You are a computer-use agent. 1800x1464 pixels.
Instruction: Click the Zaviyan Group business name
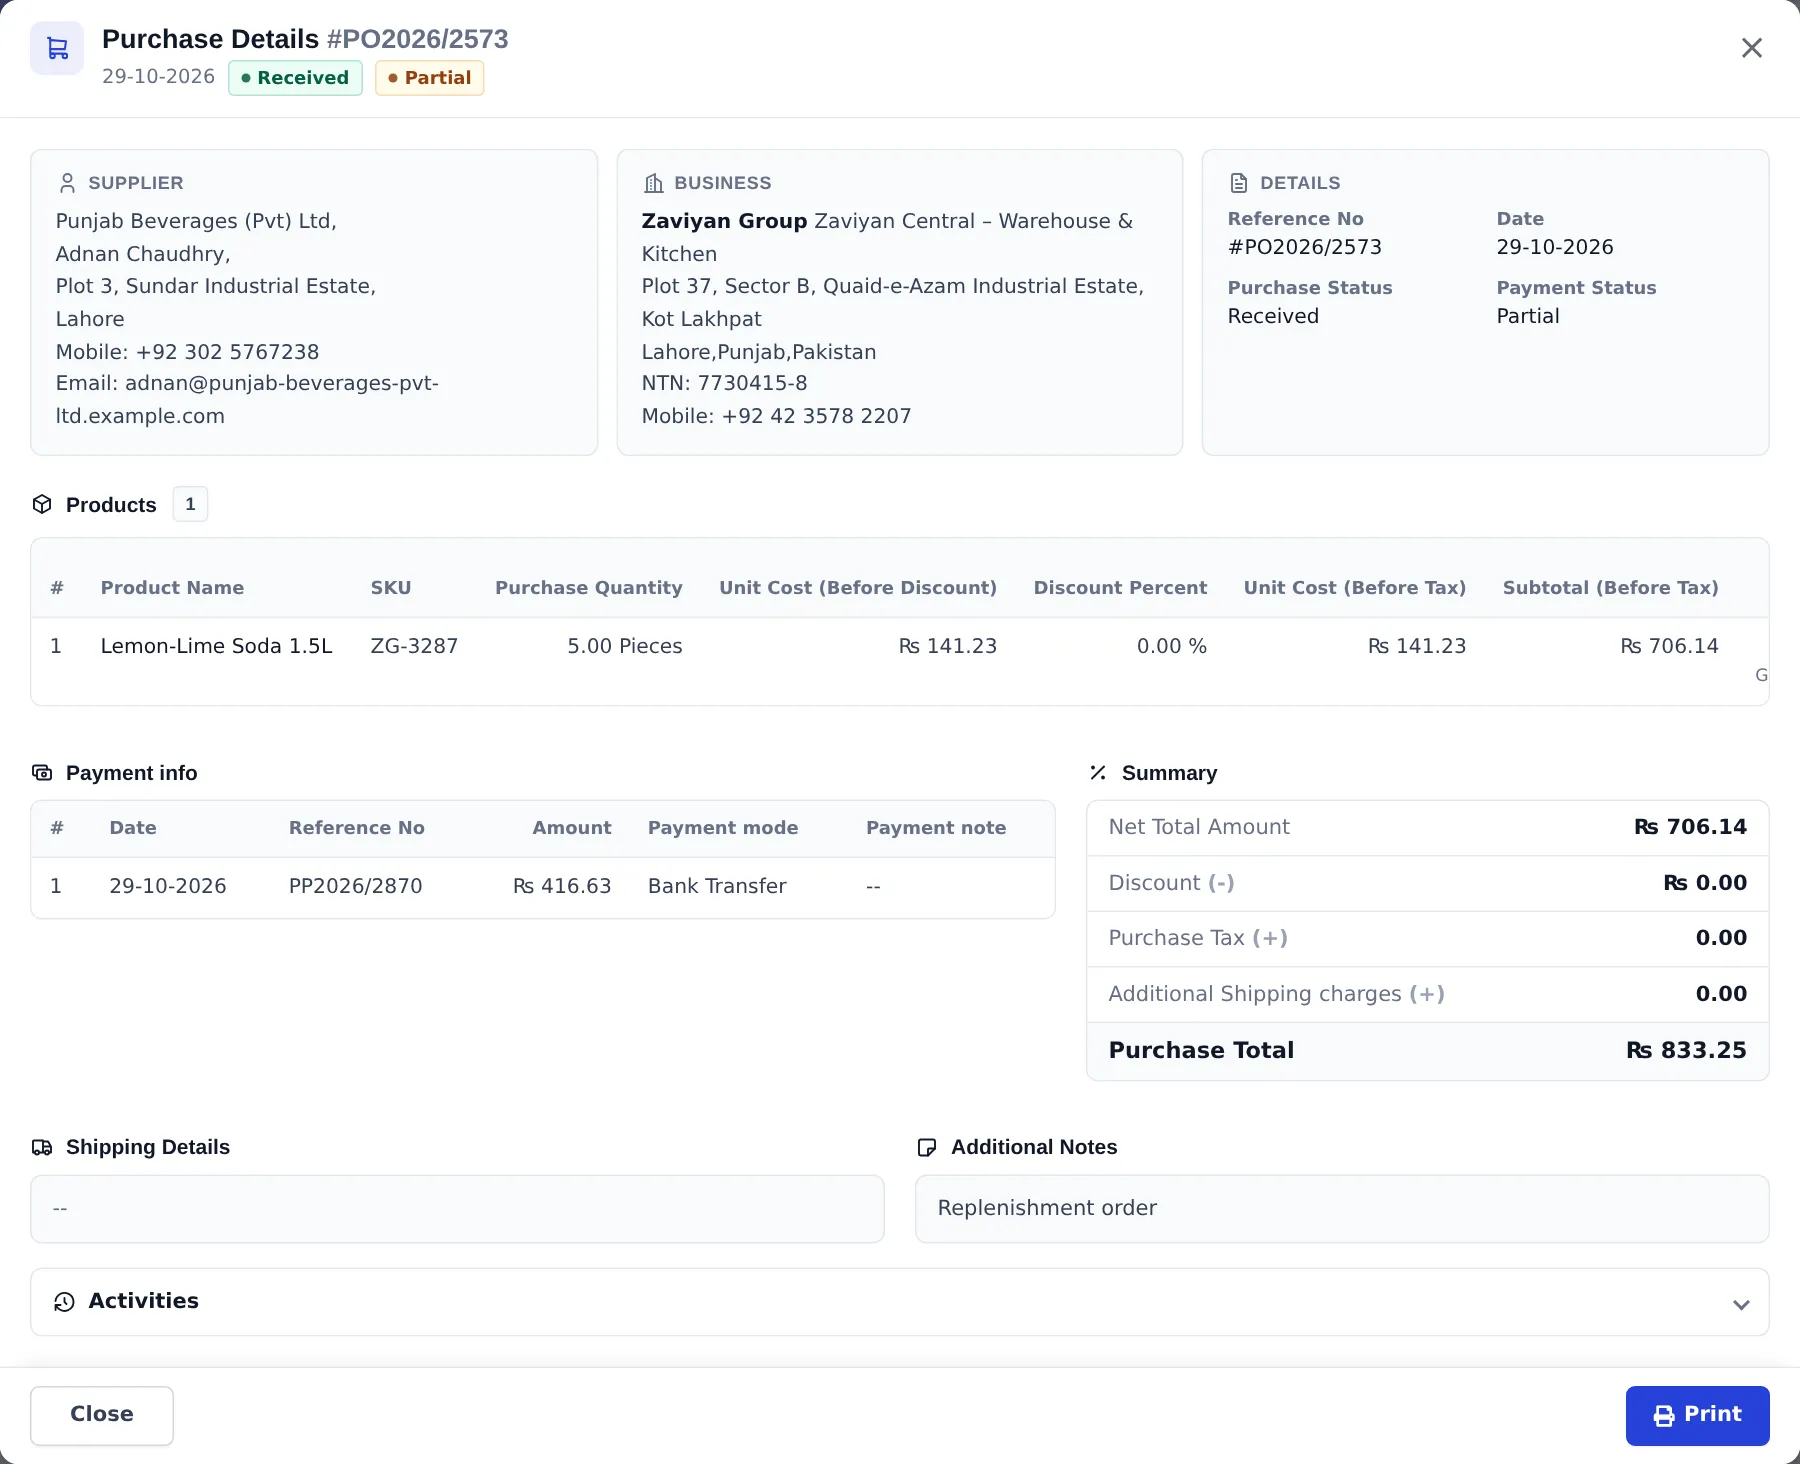pyautogui.click(x=724, y=221)
